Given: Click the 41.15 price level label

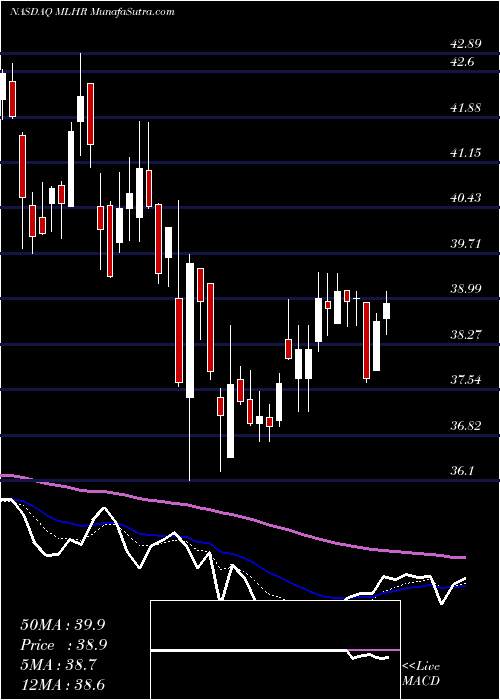Looking at the screenshot, I should (466, 153).
